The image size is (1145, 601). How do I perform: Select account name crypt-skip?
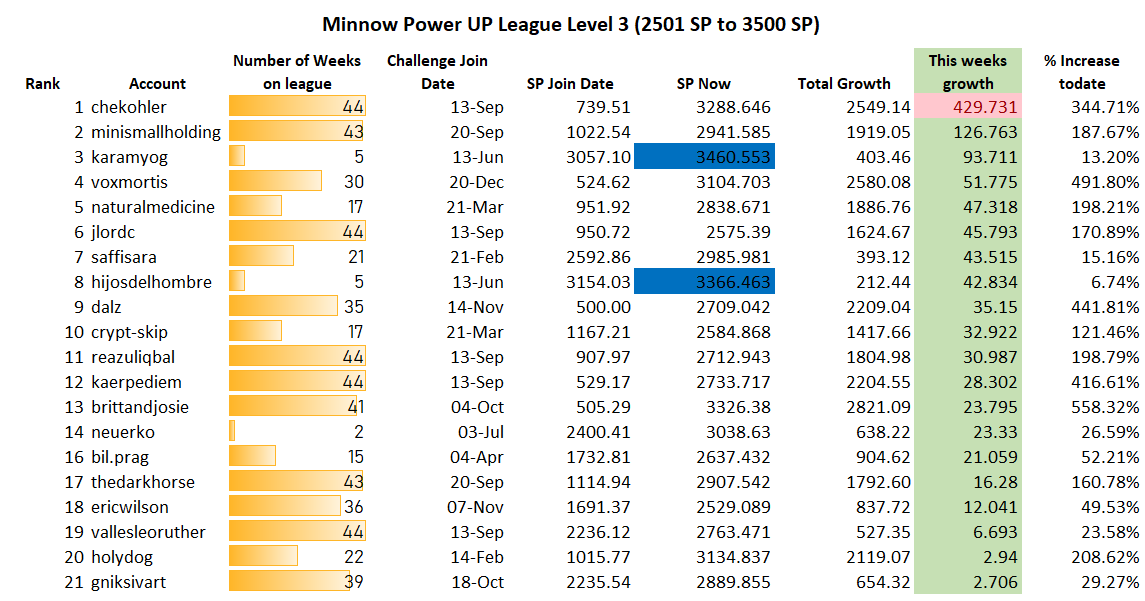[x=129, y=332]
